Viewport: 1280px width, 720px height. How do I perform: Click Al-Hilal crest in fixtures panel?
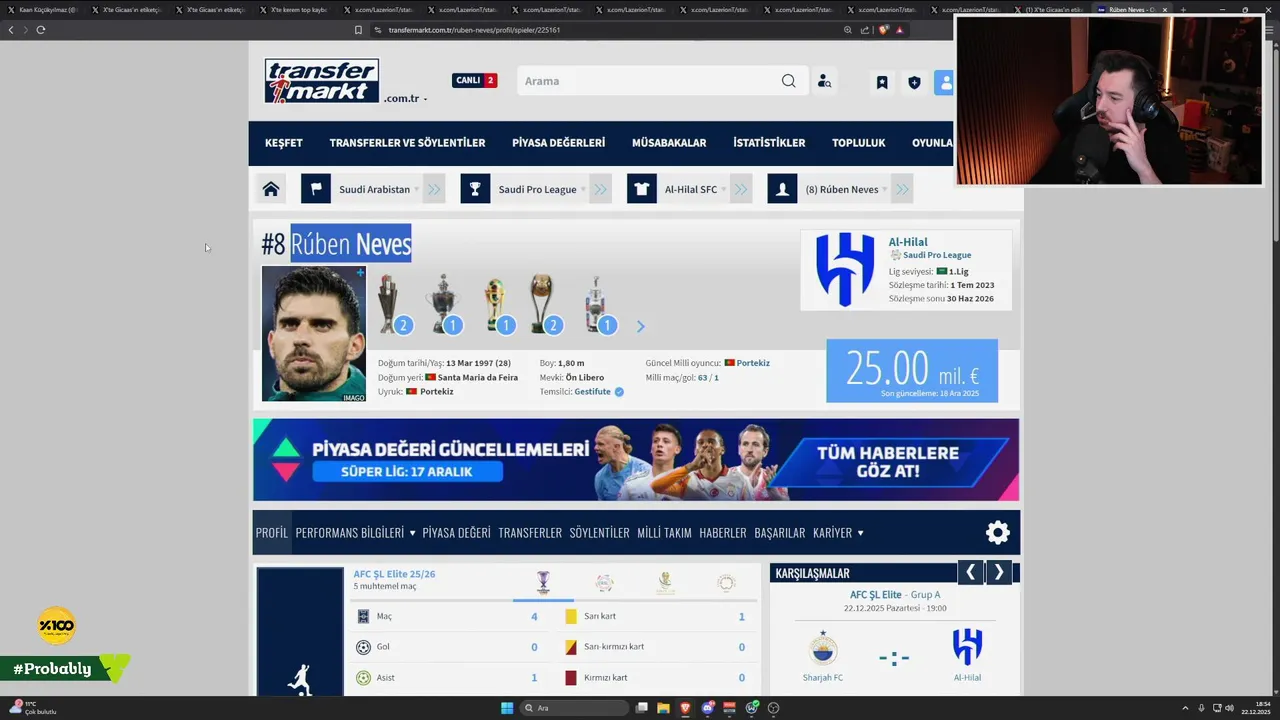[967, 647]
